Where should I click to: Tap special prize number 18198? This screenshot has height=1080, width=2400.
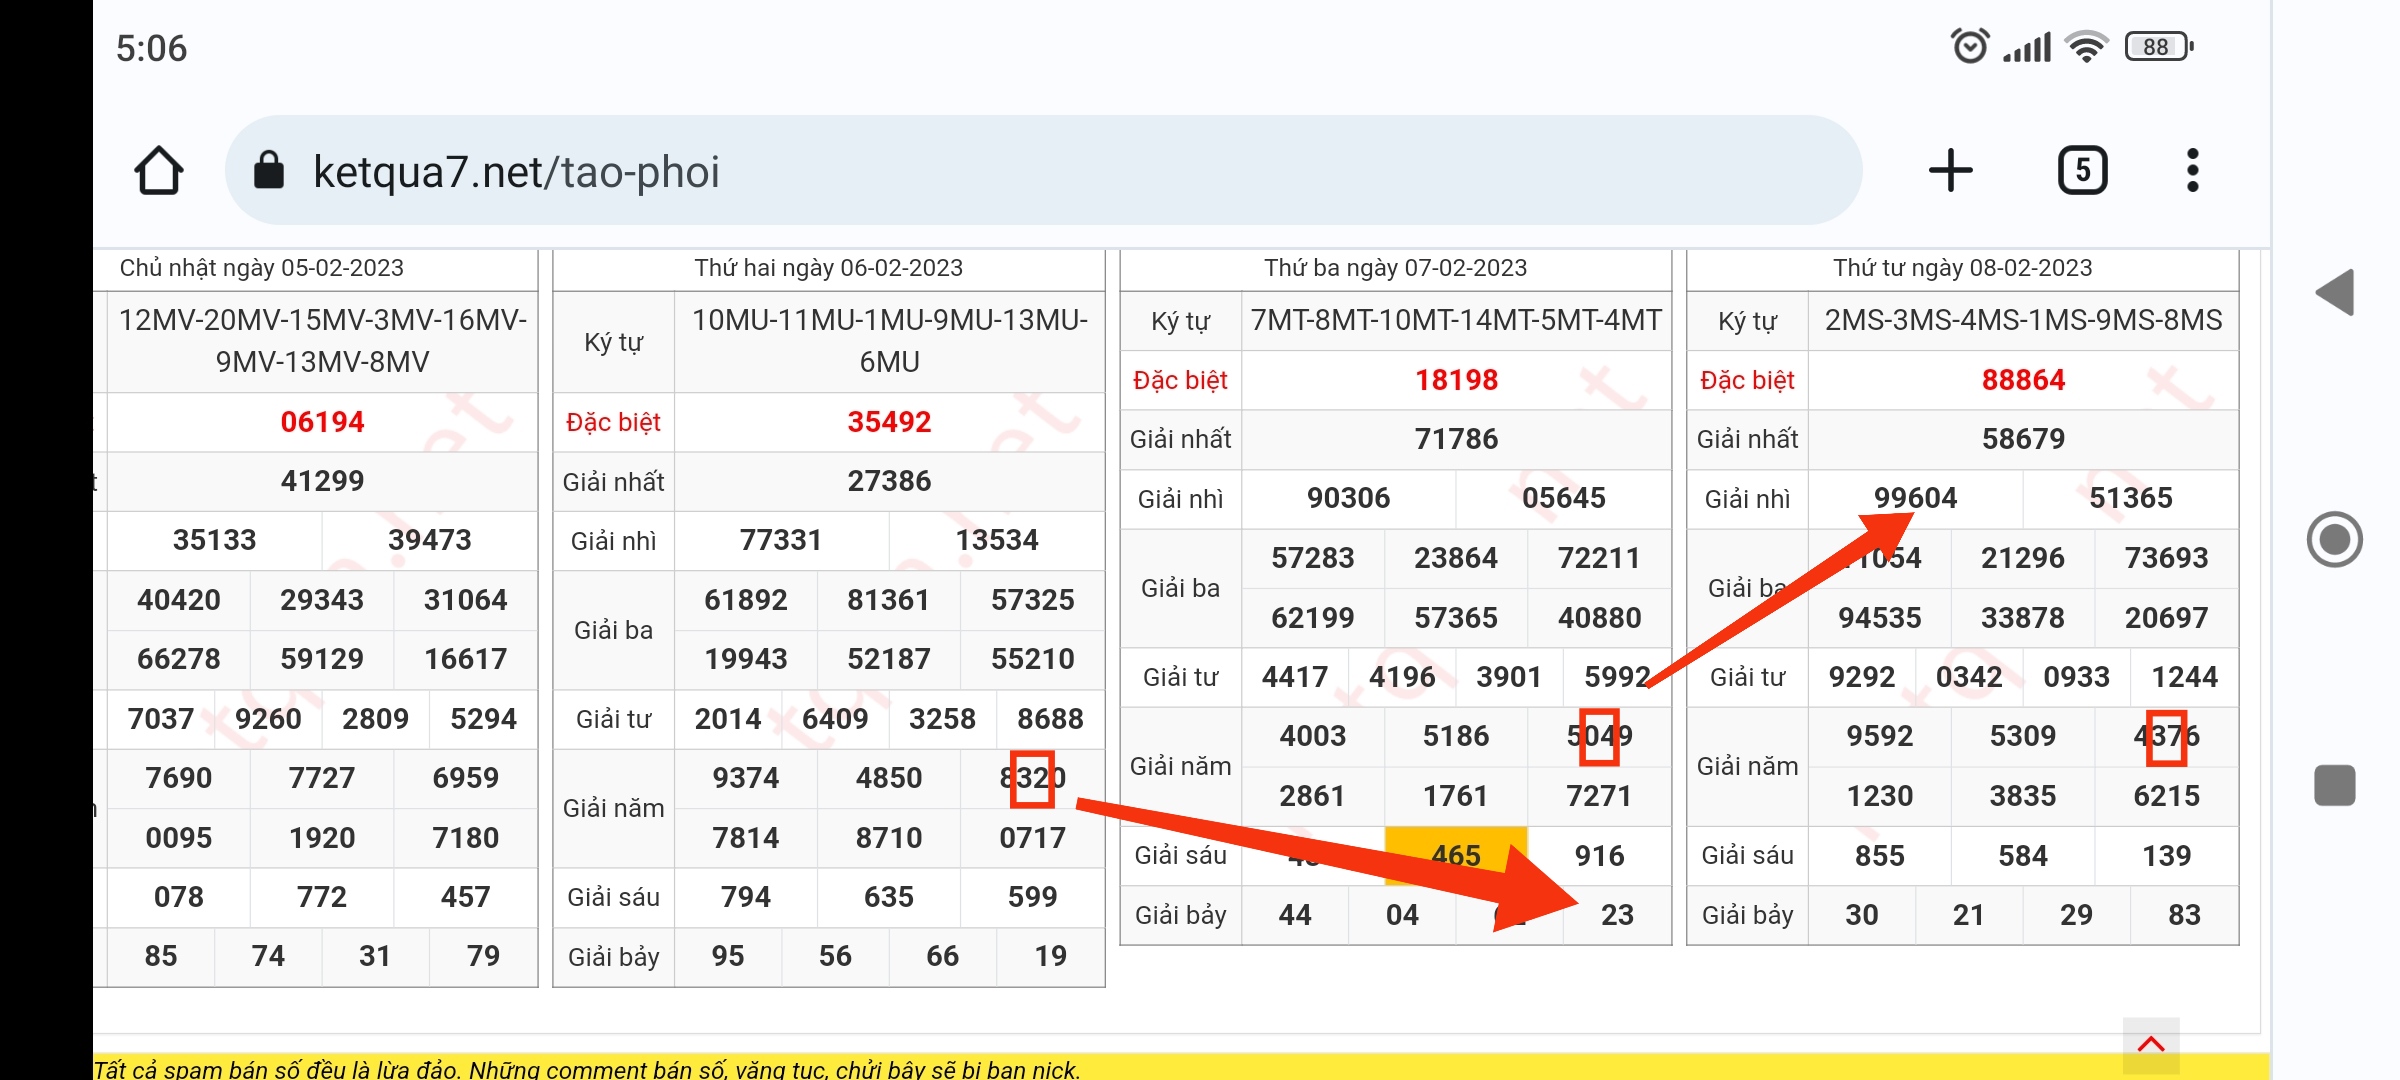pos(1455,380)
